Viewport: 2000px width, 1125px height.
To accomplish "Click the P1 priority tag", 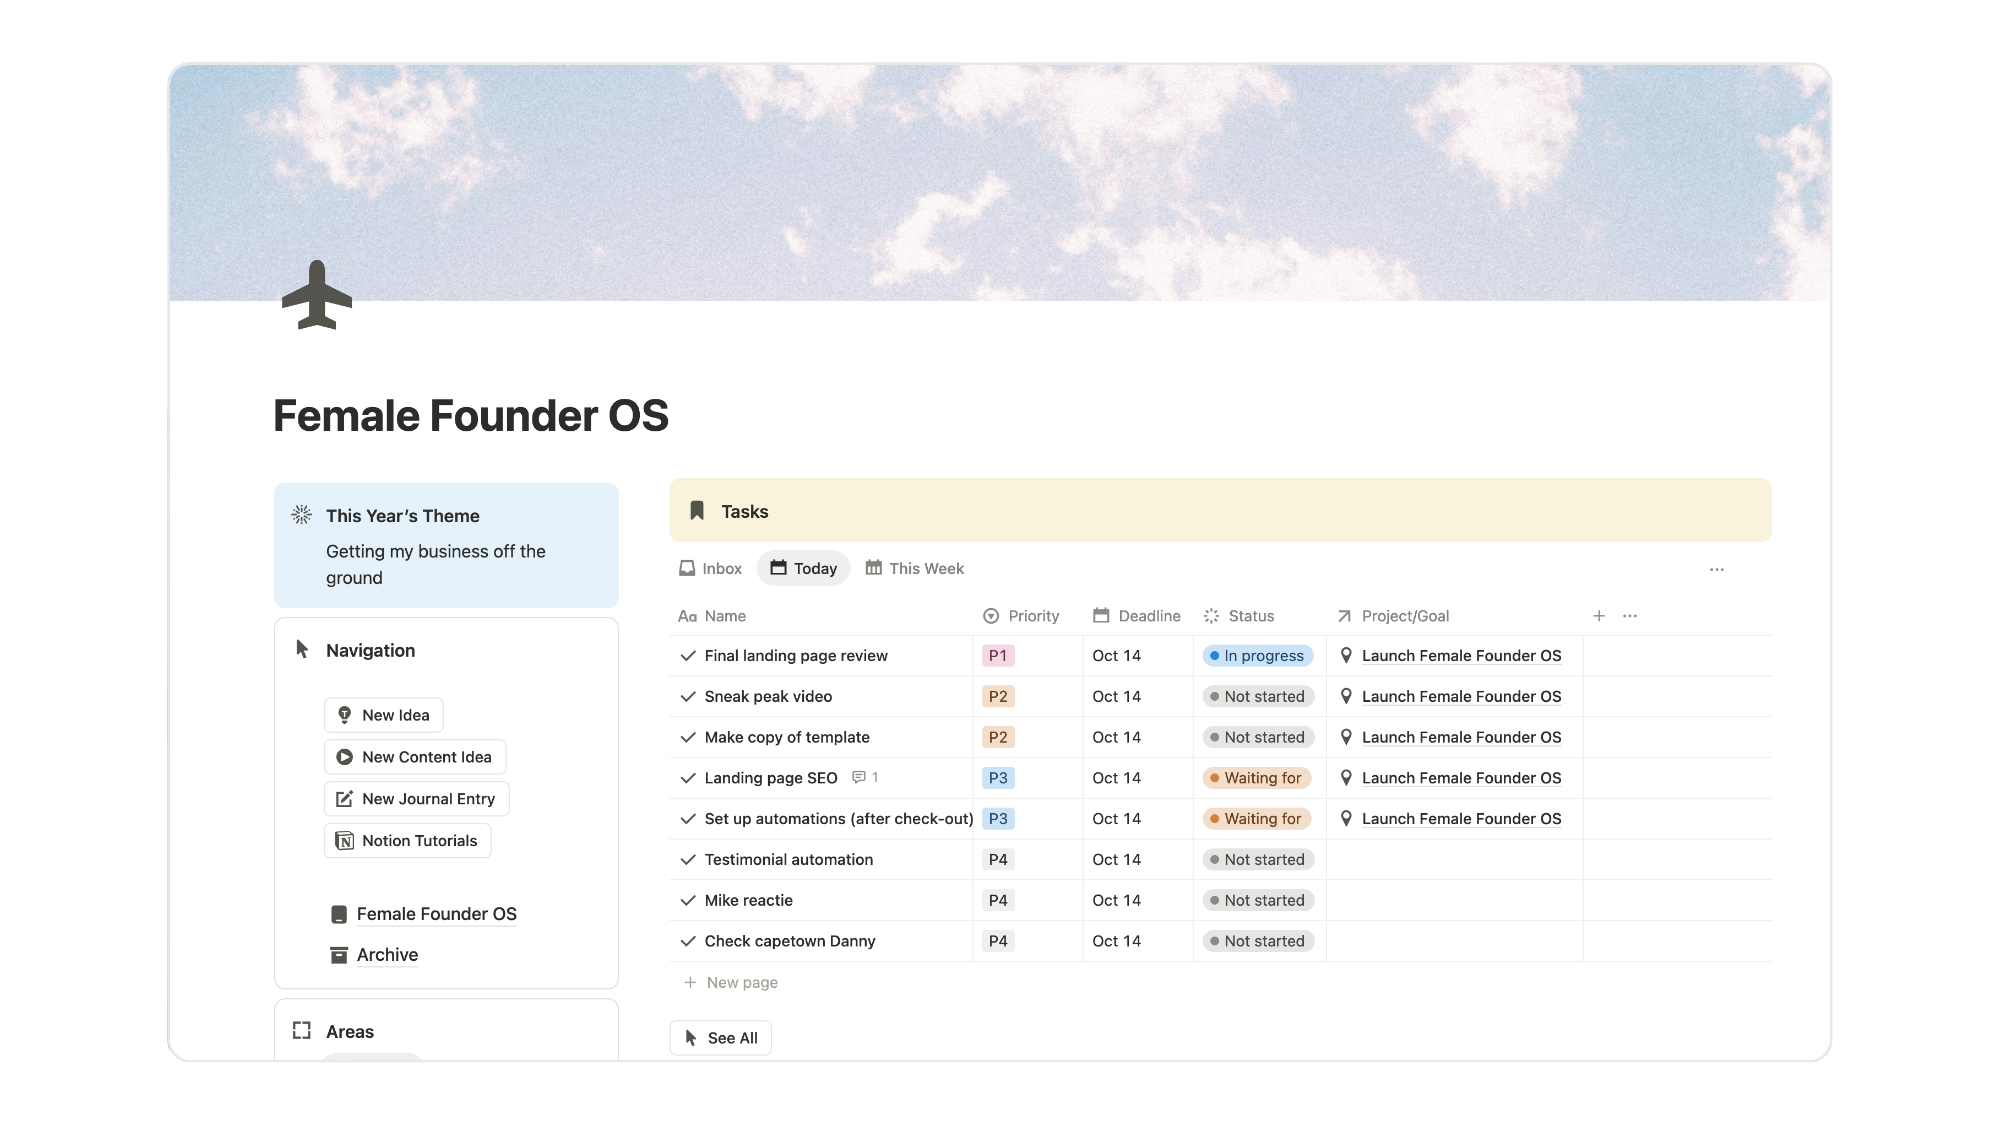I will pos(997,656).
